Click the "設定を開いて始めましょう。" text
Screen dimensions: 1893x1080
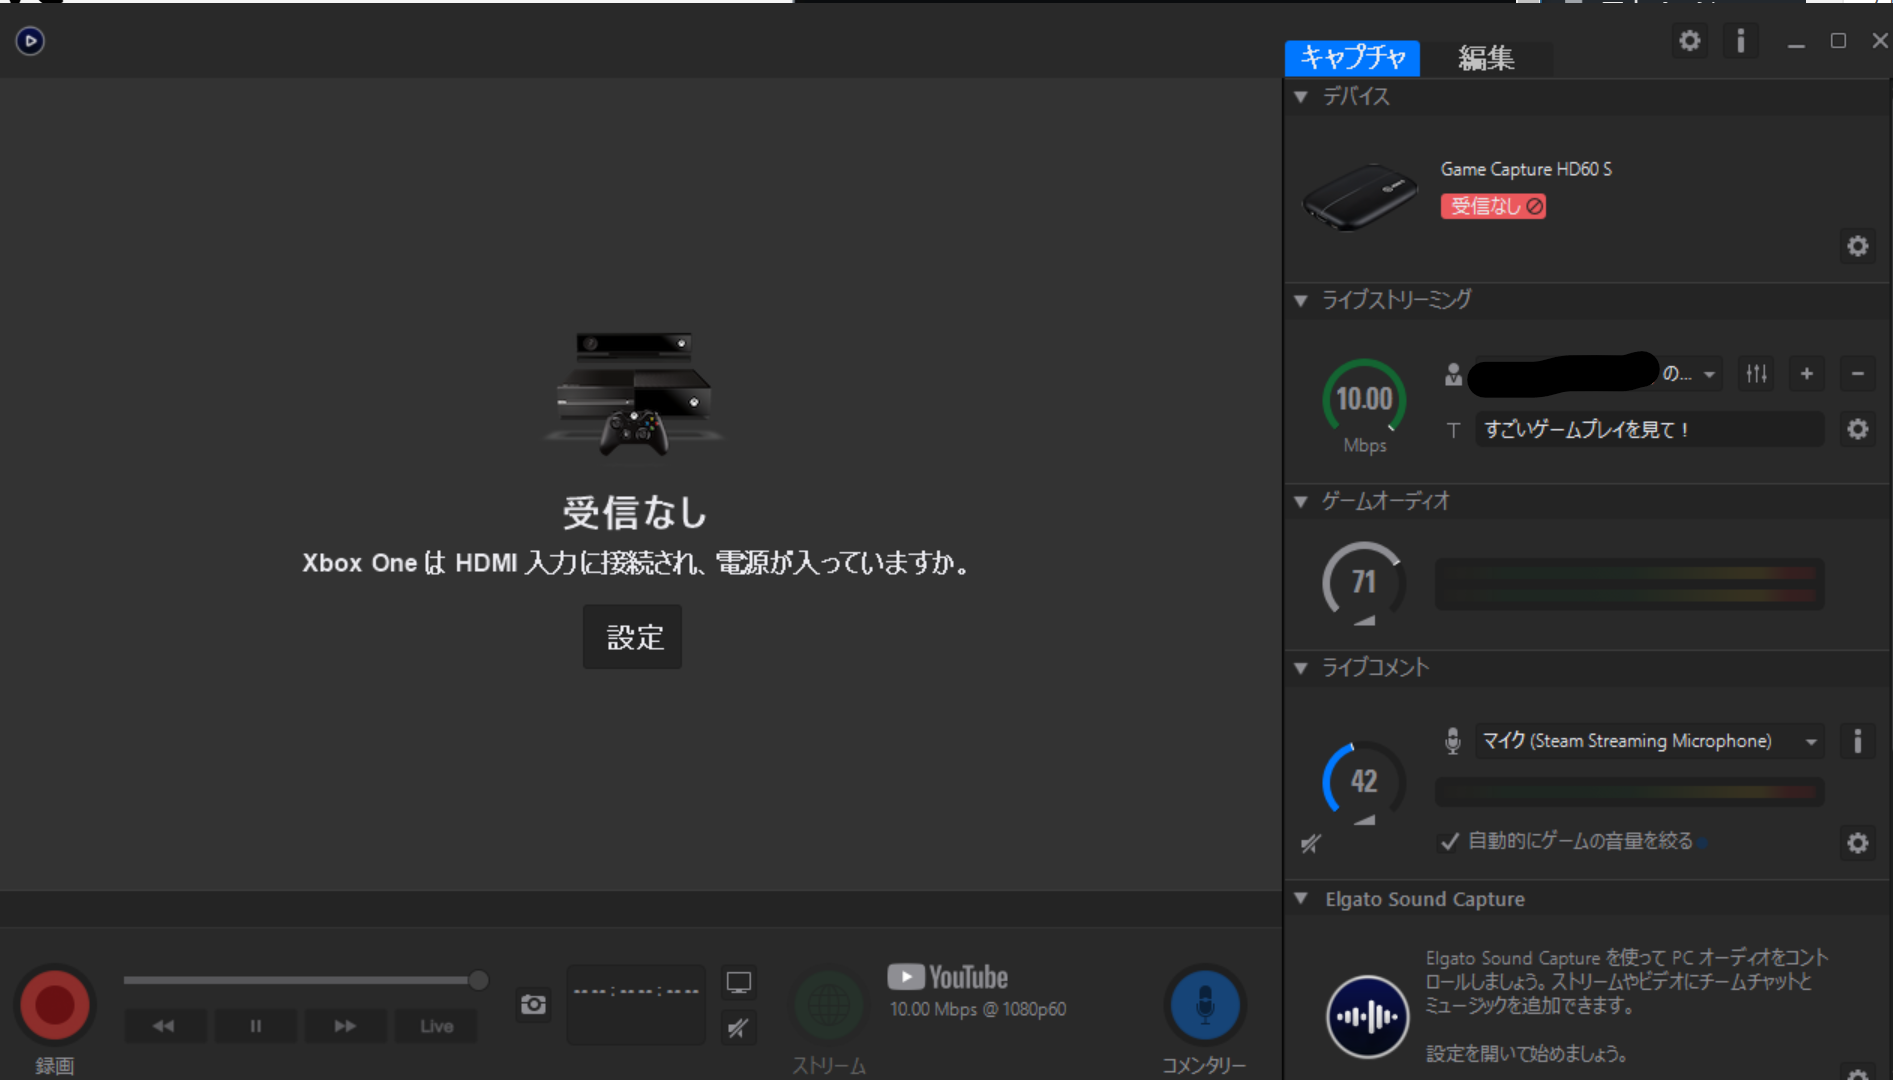pyautogui.click(x=1526, y=1053)
